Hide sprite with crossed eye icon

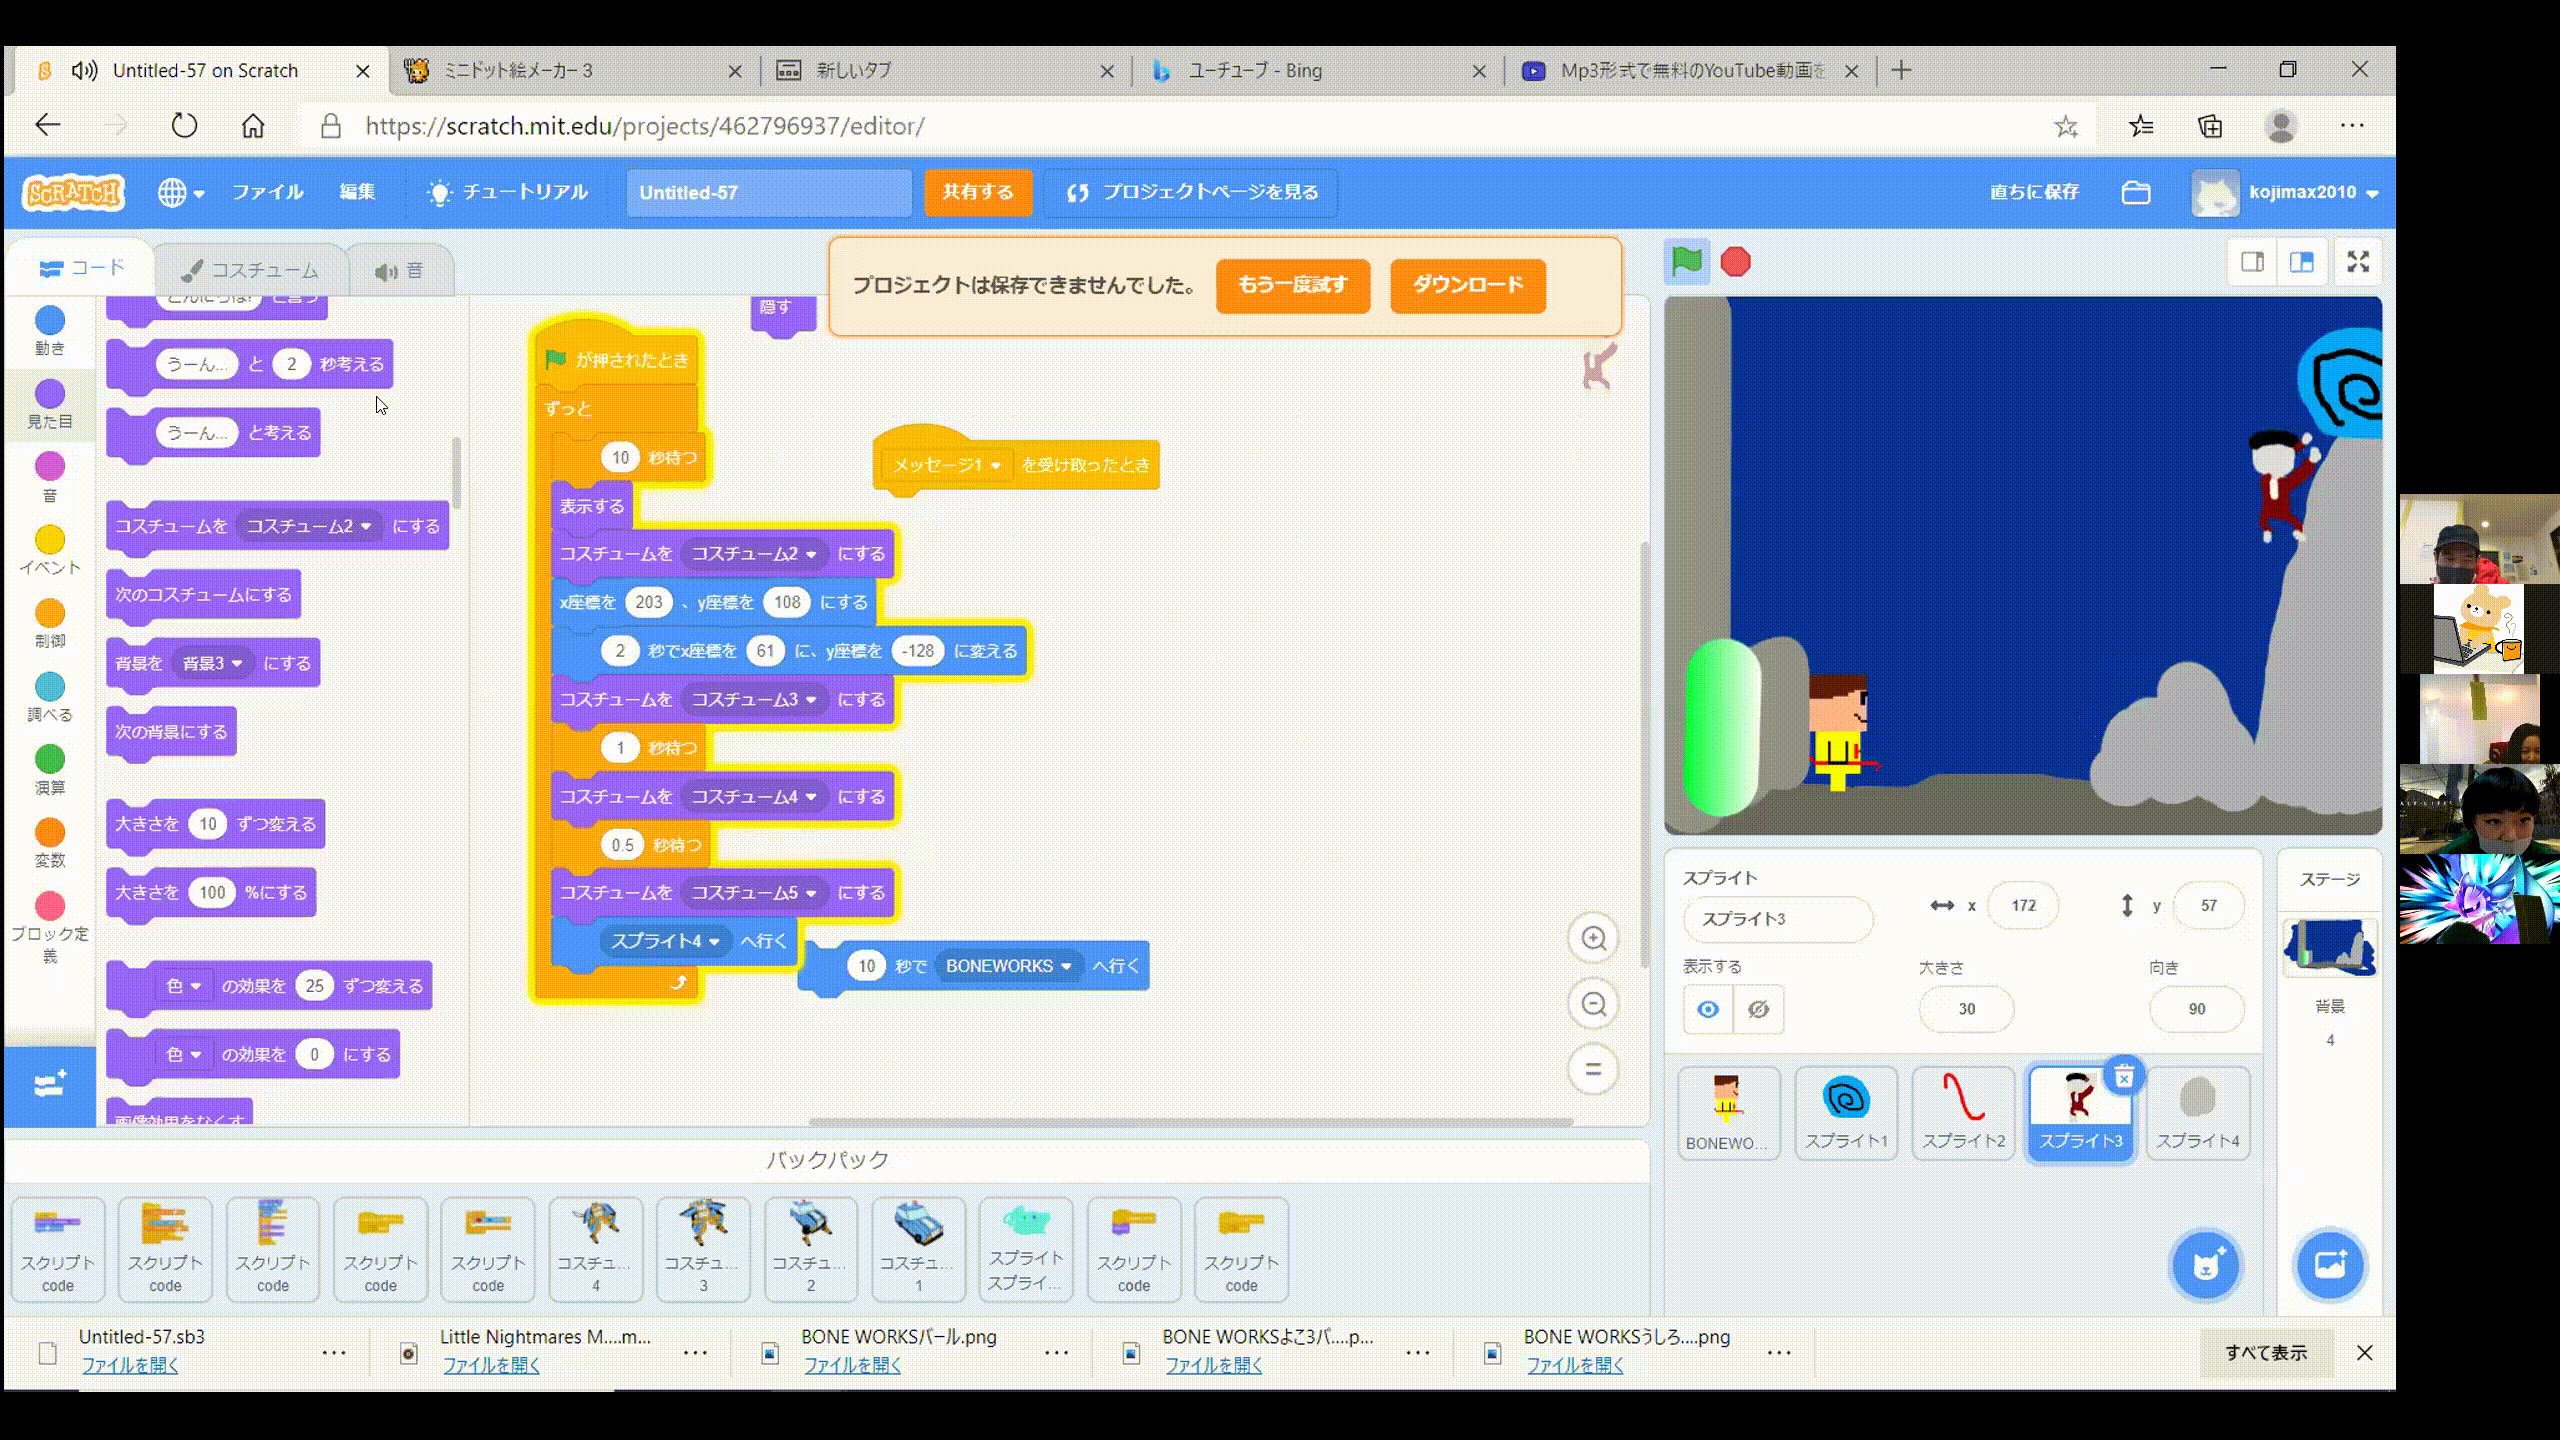point(1758,1009)
